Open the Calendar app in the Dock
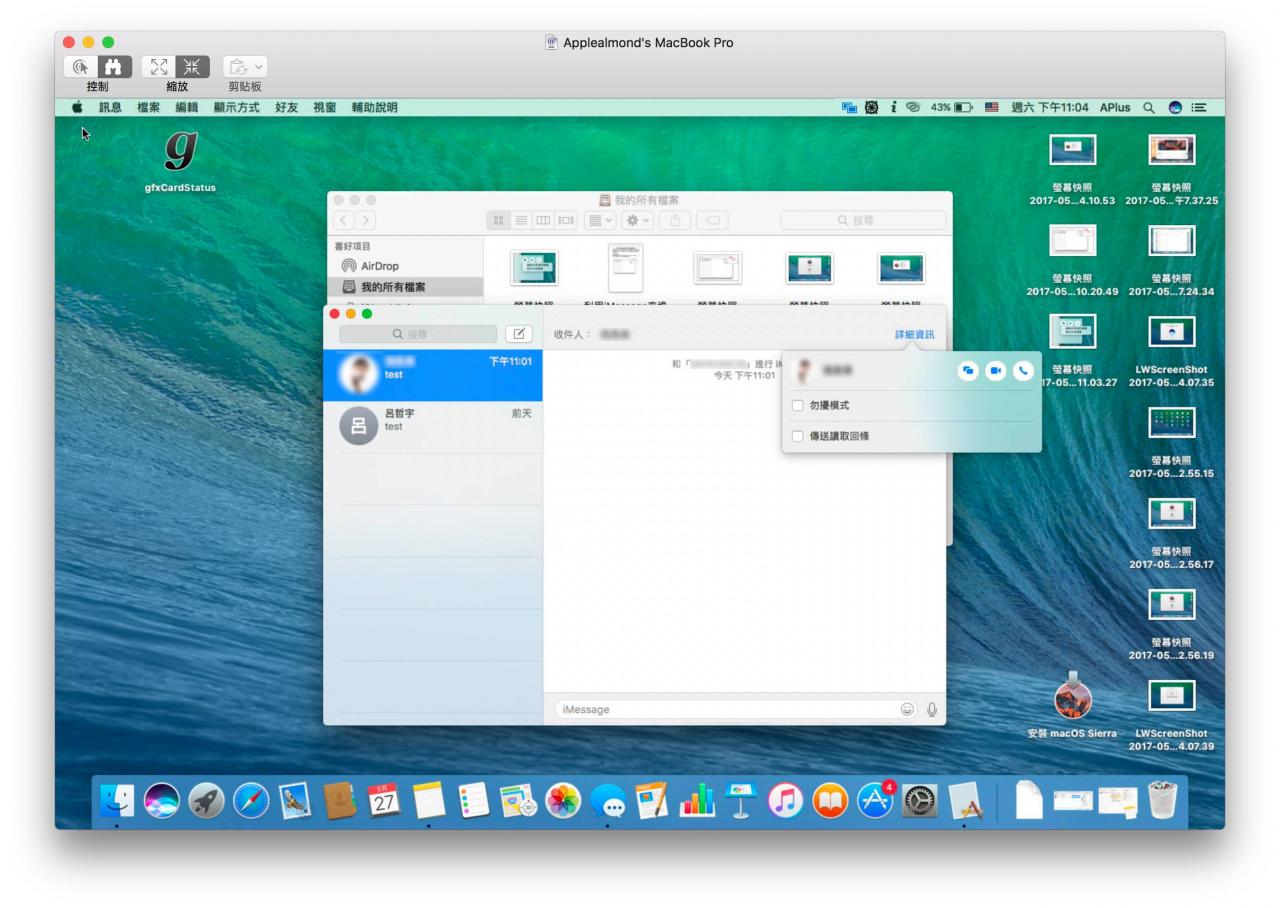The image size is (1280, 908). point(384,800)
